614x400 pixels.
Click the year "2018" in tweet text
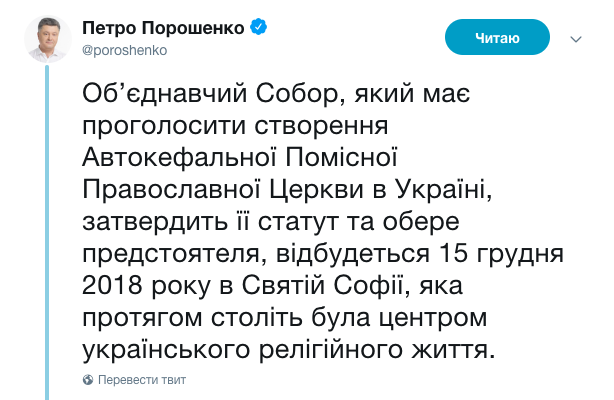[x=114, y=284]
